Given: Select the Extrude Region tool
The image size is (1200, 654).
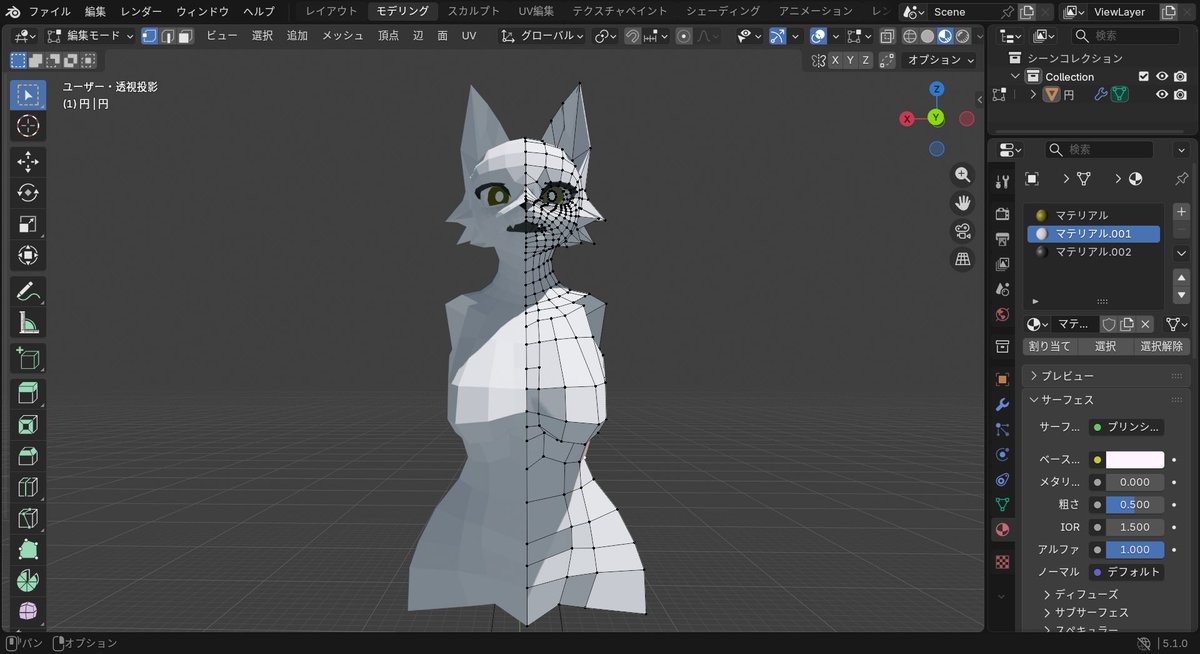Looking at the screenshot, I should (x=28, y=394).
